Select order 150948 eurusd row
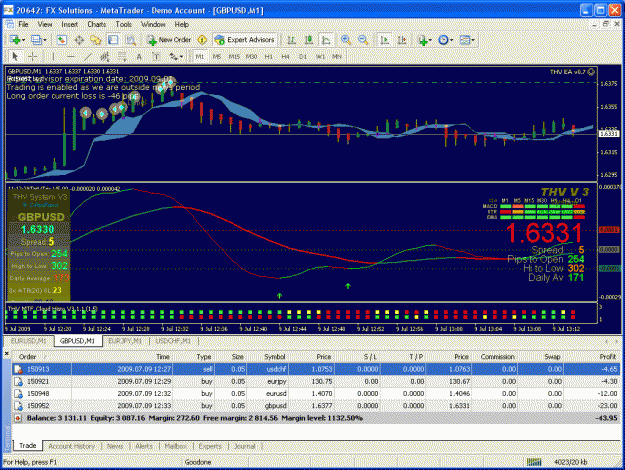 point(316,393)
